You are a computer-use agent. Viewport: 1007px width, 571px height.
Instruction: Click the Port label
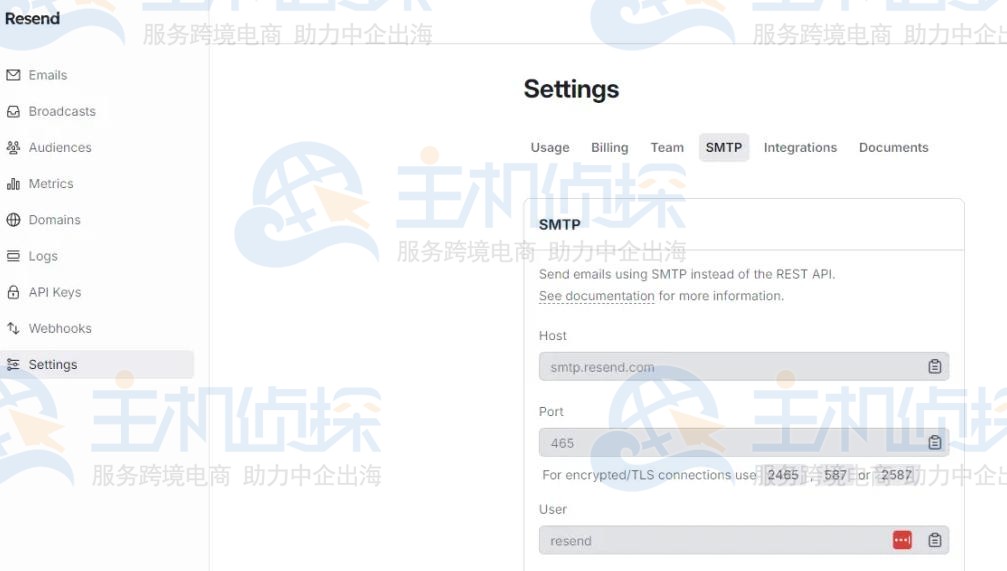point(551,412)
